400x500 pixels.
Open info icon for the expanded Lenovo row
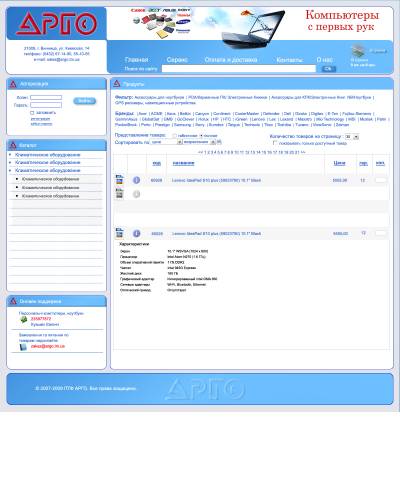pos(136,234)
